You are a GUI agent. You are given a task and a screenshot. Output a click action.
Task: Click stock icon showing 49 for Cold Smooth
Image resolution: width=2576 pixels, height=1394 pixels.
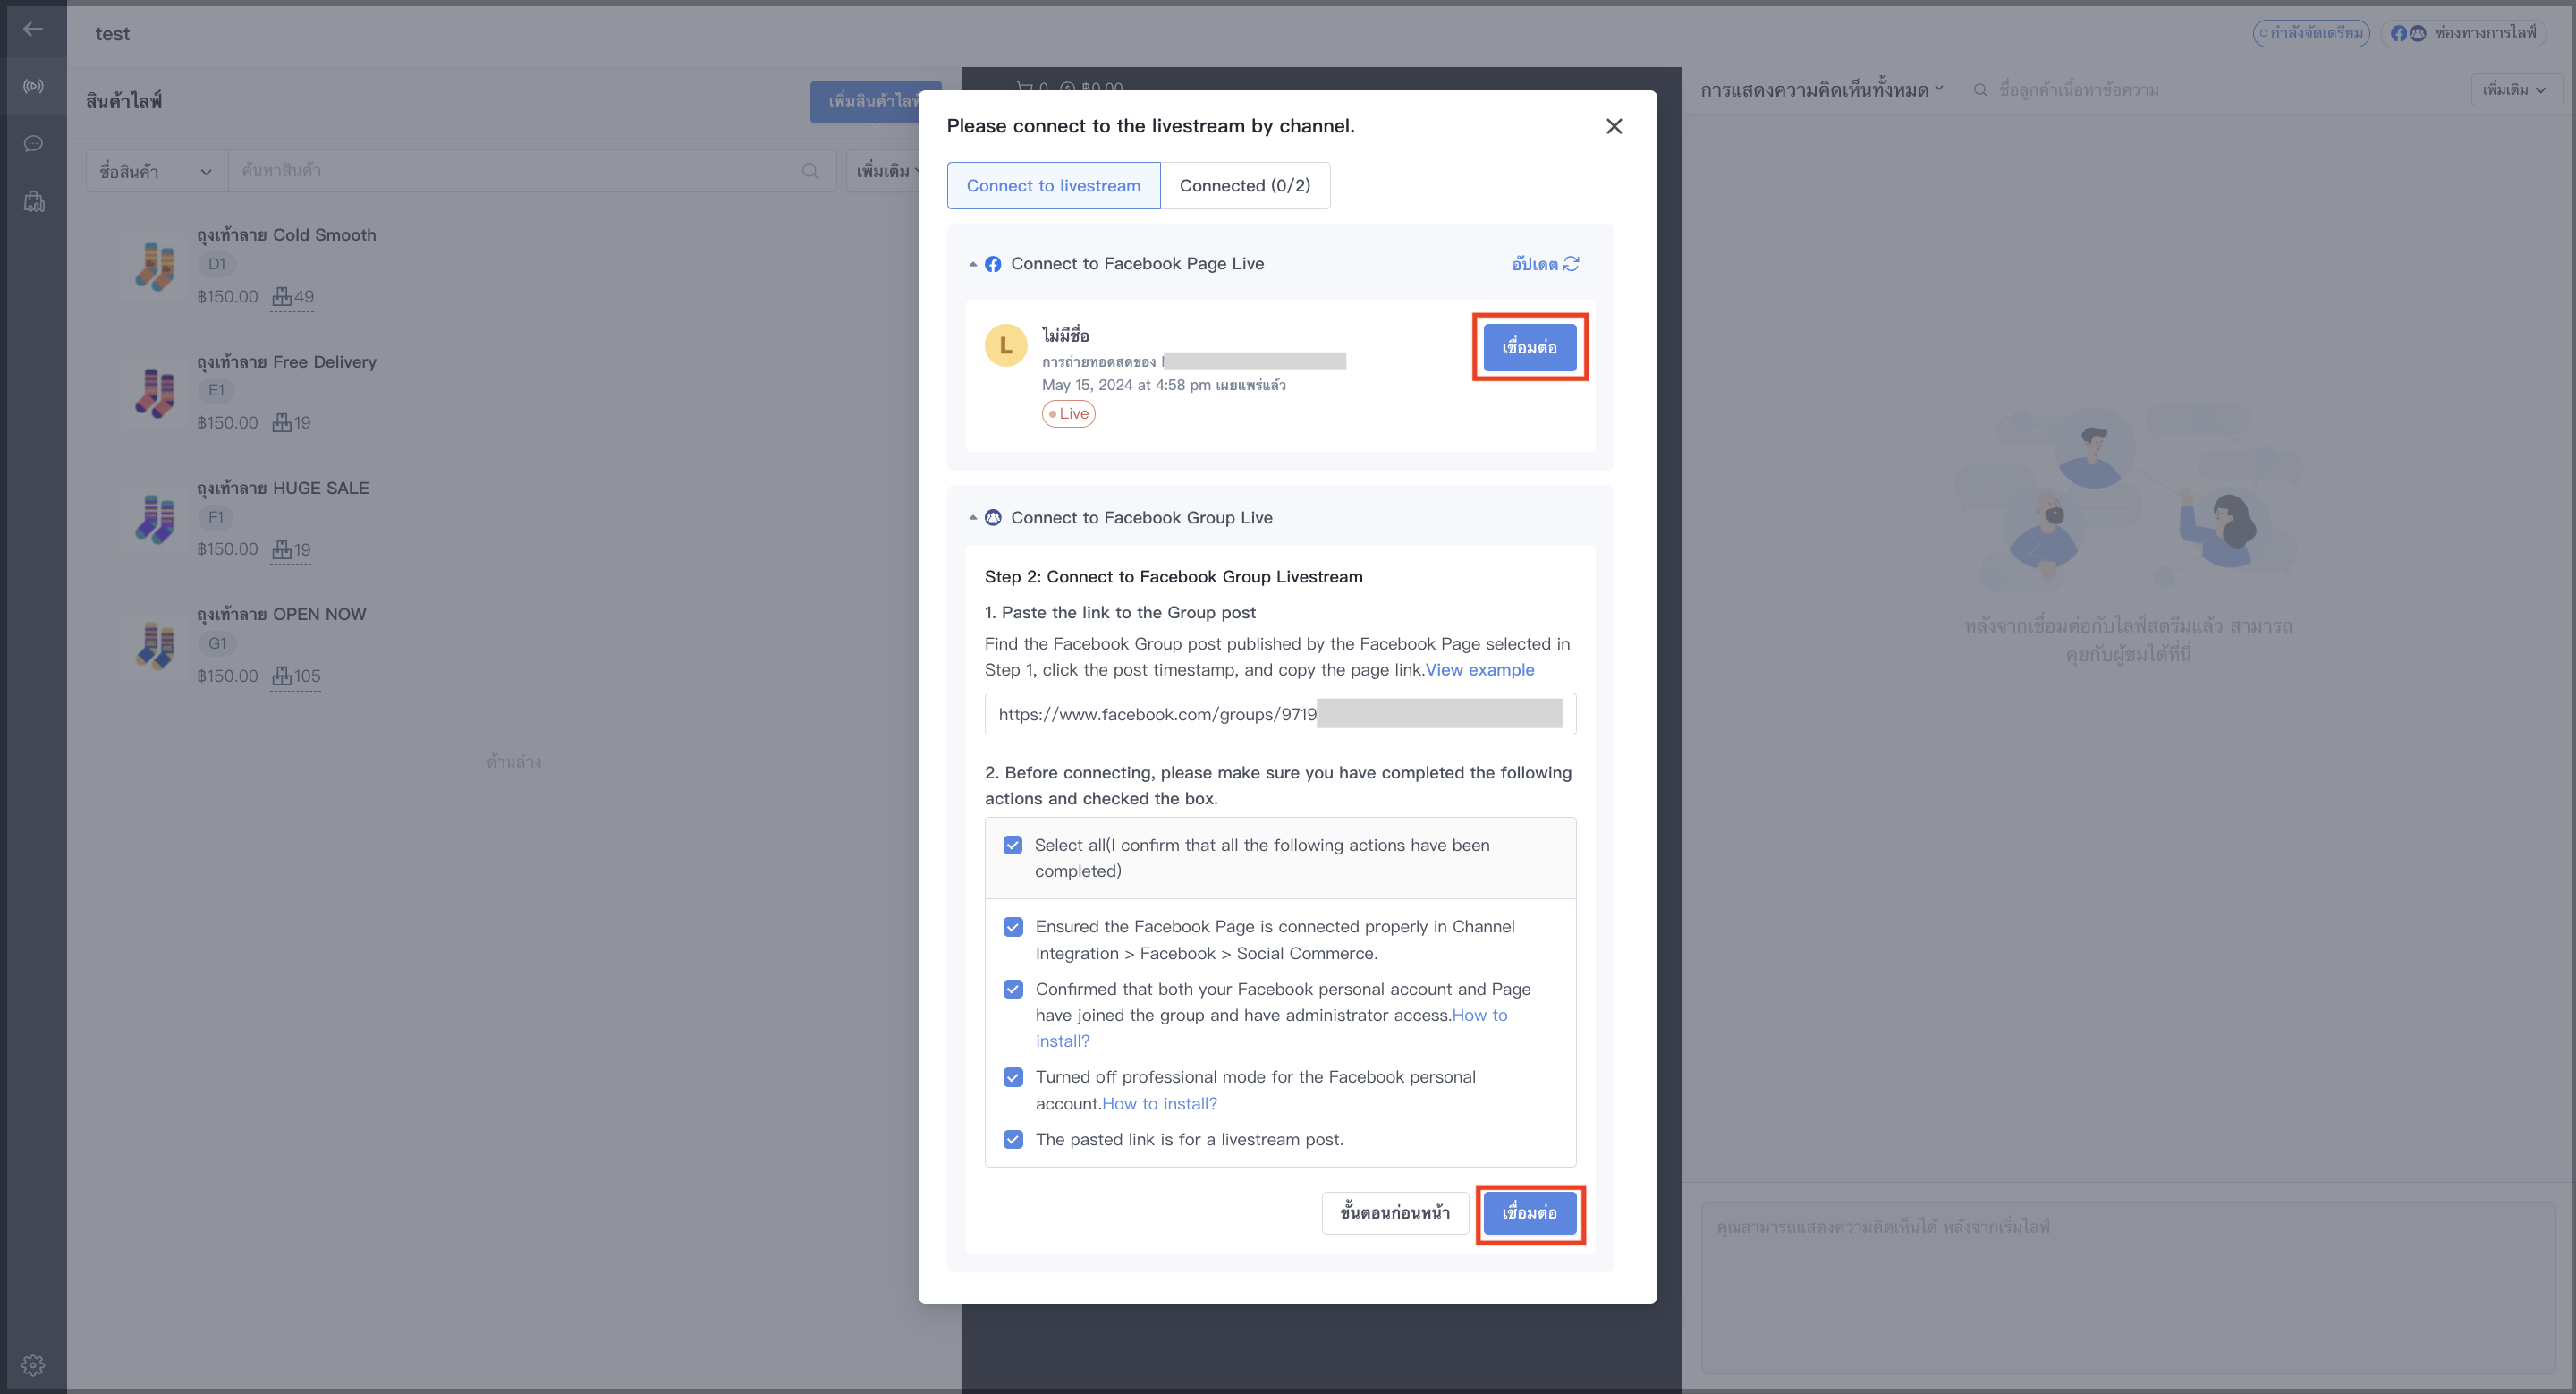(x=281, y=297)
